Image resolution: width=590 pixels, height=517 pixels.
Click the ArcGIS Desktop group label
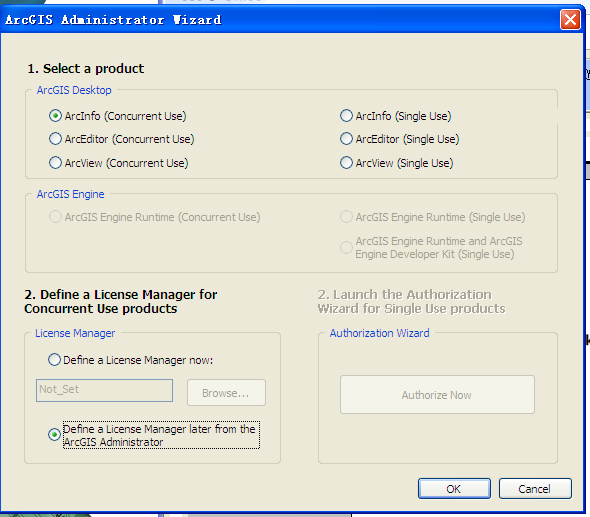pyautogui.click(x=74, y=90)
